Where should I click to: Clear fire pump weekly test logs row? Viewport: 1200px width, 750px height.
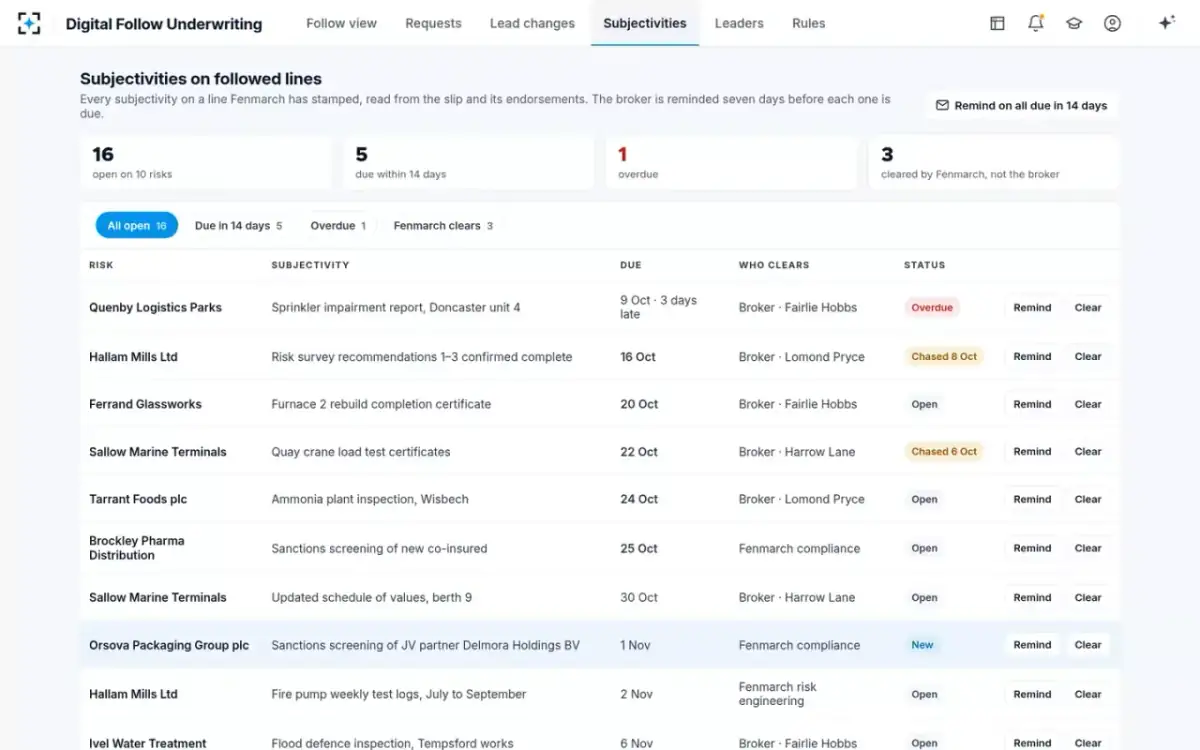click(x=1088, y=695)
